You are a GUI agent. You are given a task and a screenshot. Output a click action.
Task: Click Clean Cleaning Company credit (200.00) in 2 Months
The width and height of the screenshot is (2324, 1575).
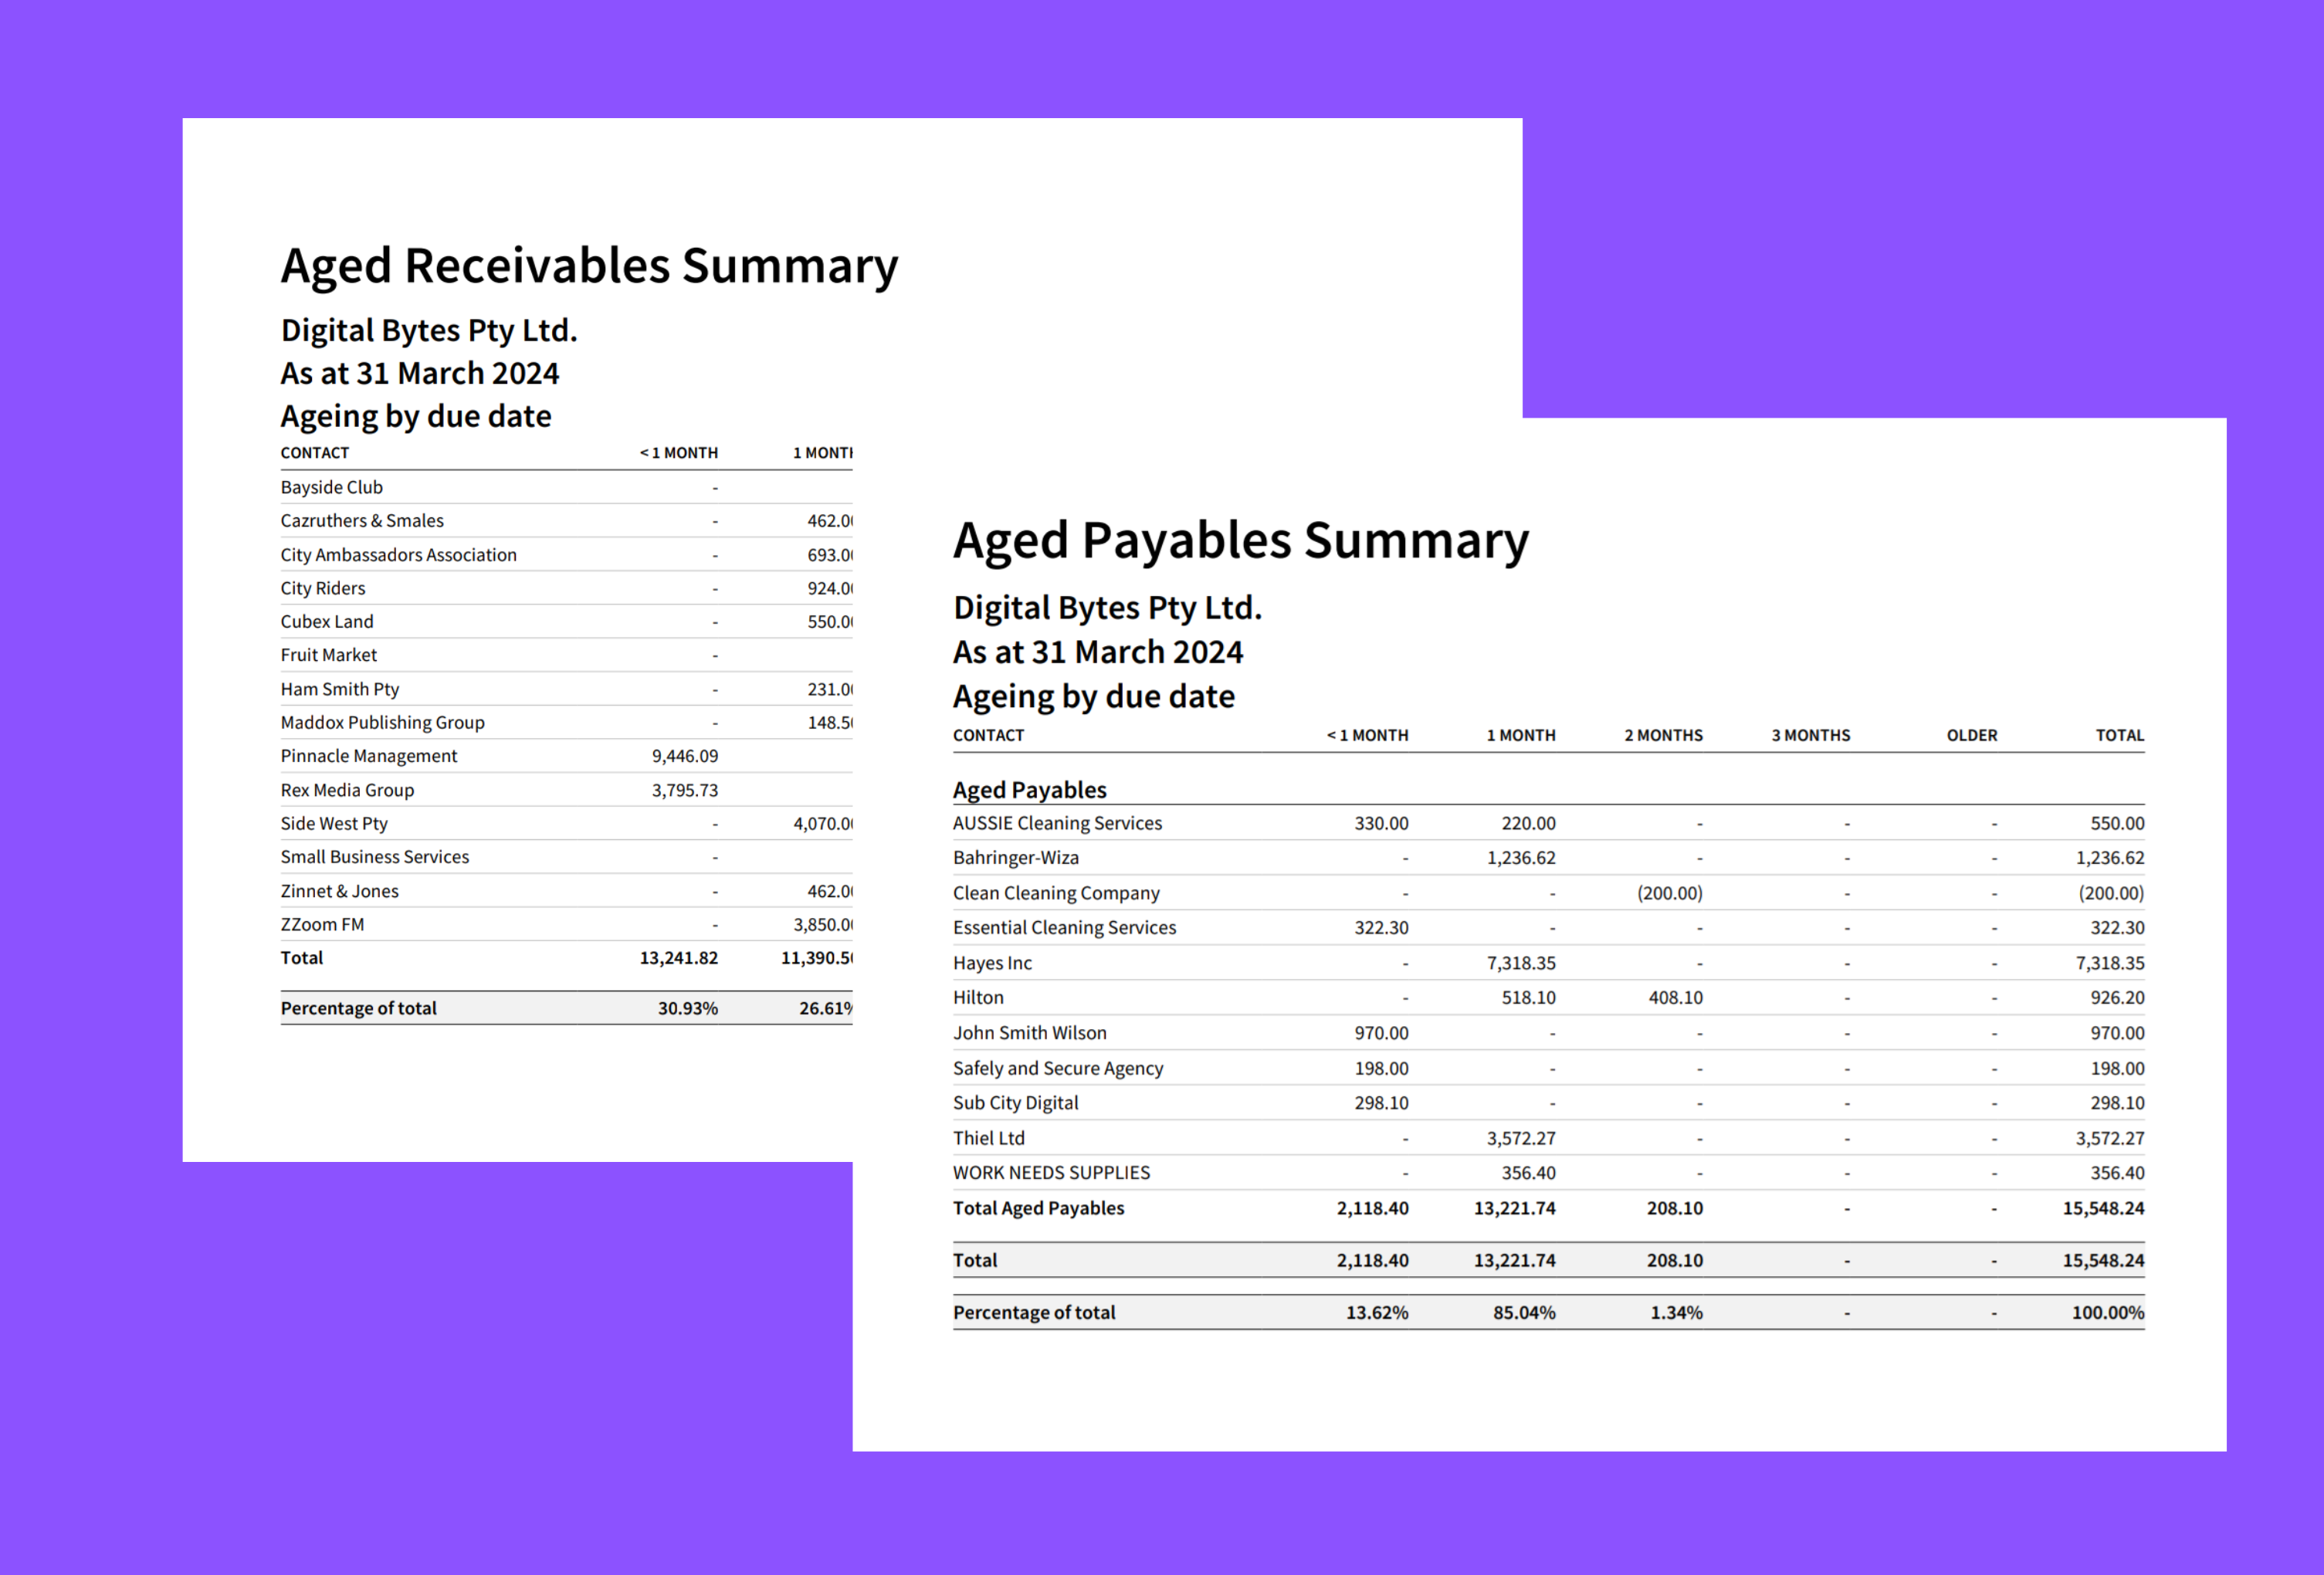pyautogui.click(x=1669, y=893)
